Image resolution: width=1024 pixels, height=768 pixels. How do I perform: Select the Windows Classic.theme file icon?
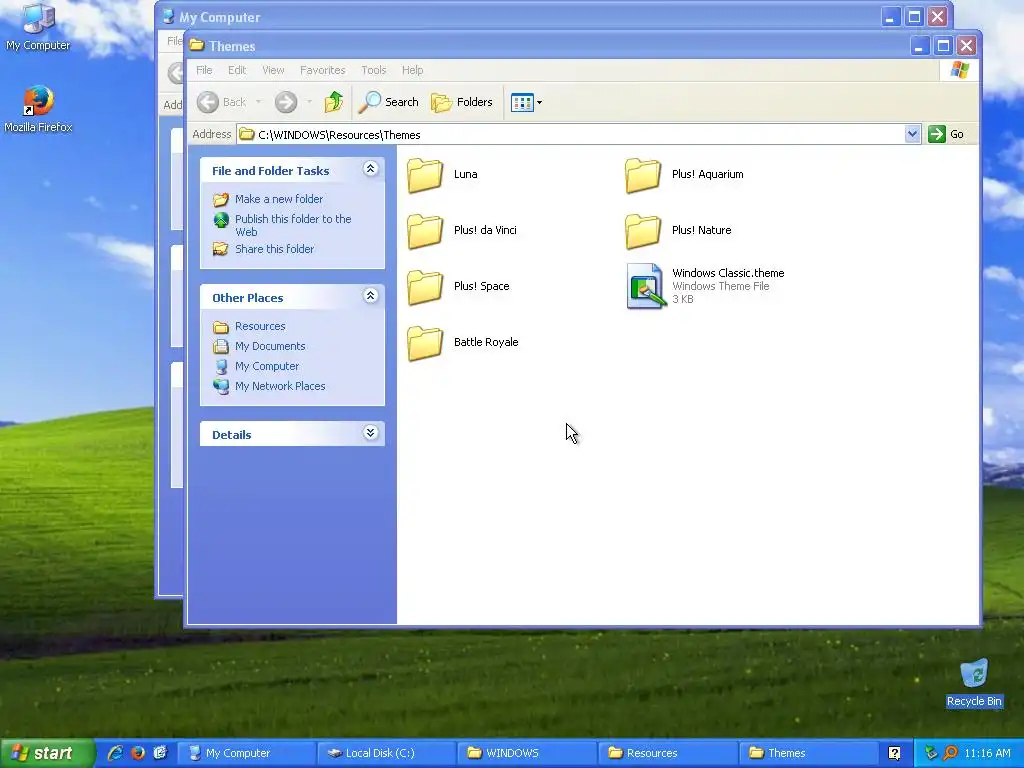pos(647,286)
